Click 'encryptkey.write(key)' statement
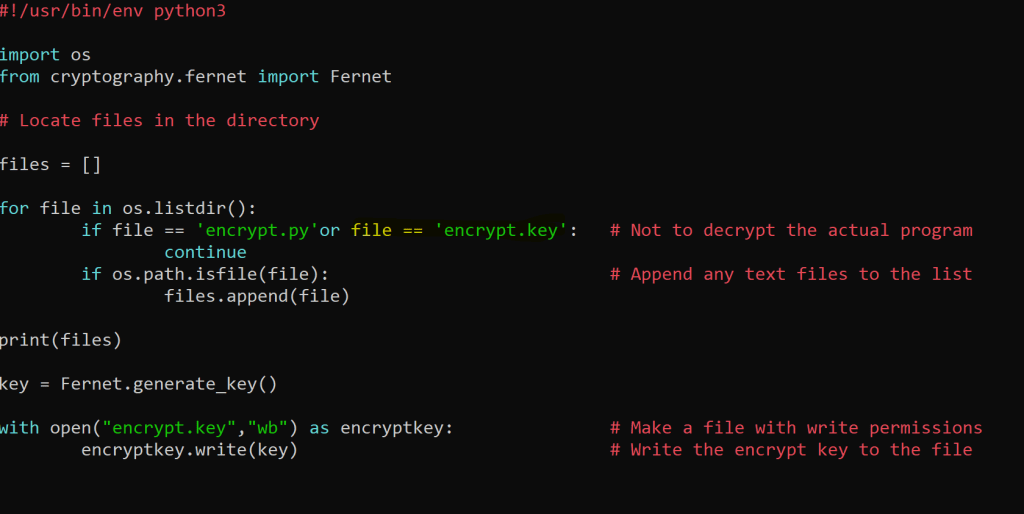 [x=190, y=450]
